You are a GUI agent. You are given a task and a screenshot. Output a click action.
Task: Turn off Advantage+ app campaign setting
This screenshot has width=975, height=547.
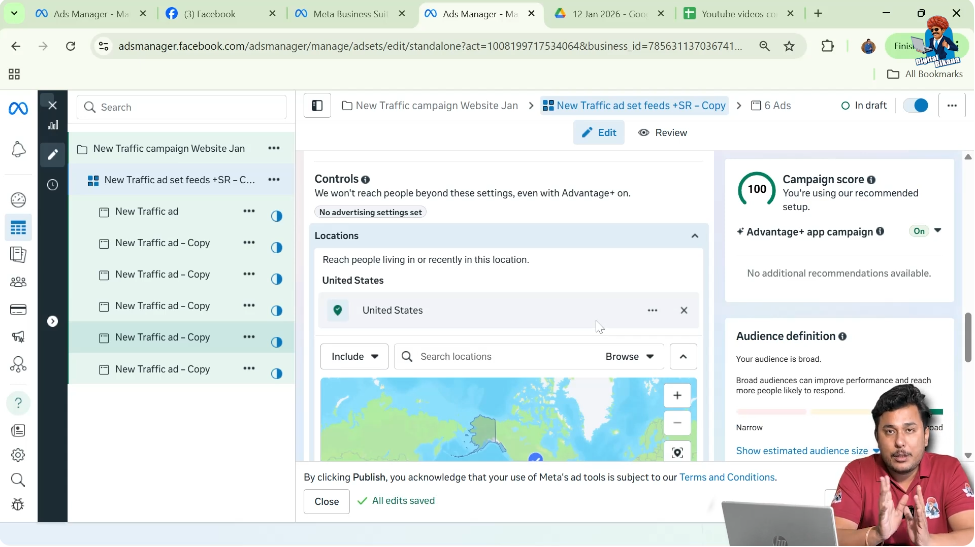pos(926,231)
